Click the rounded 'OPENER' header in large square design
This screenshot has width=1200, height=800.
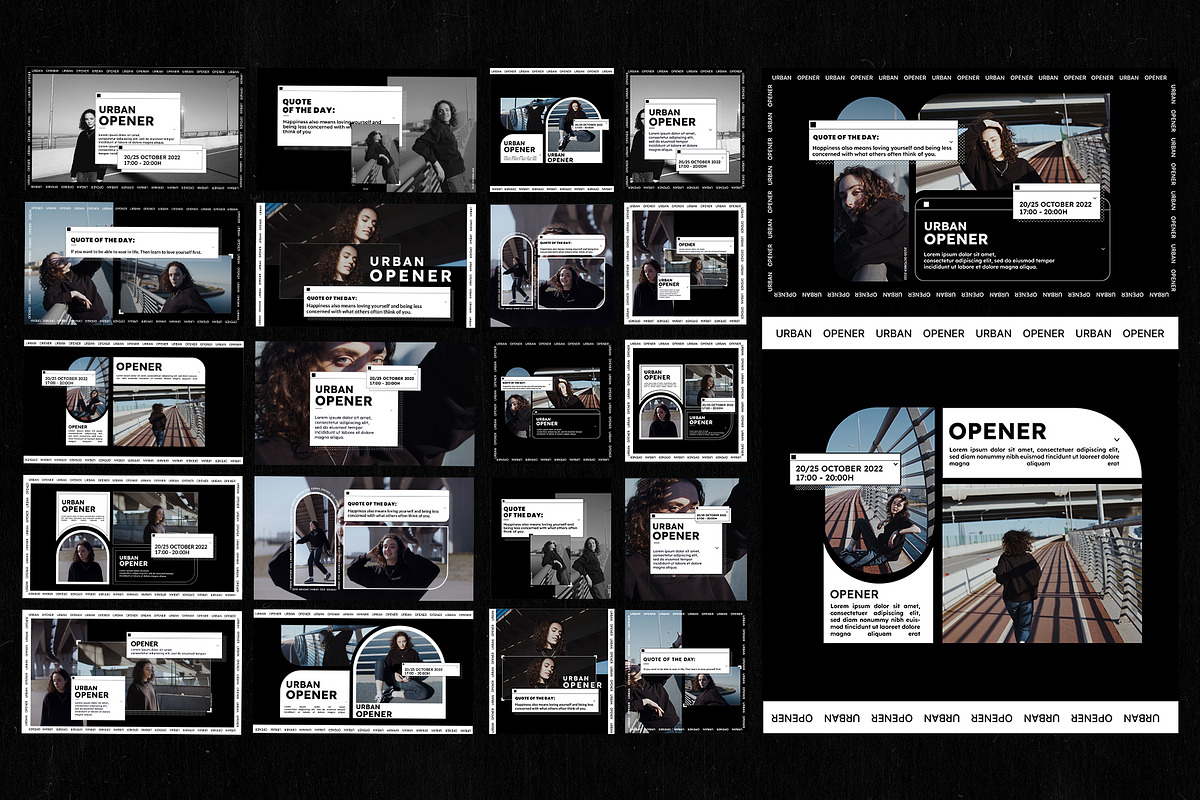1042,442
